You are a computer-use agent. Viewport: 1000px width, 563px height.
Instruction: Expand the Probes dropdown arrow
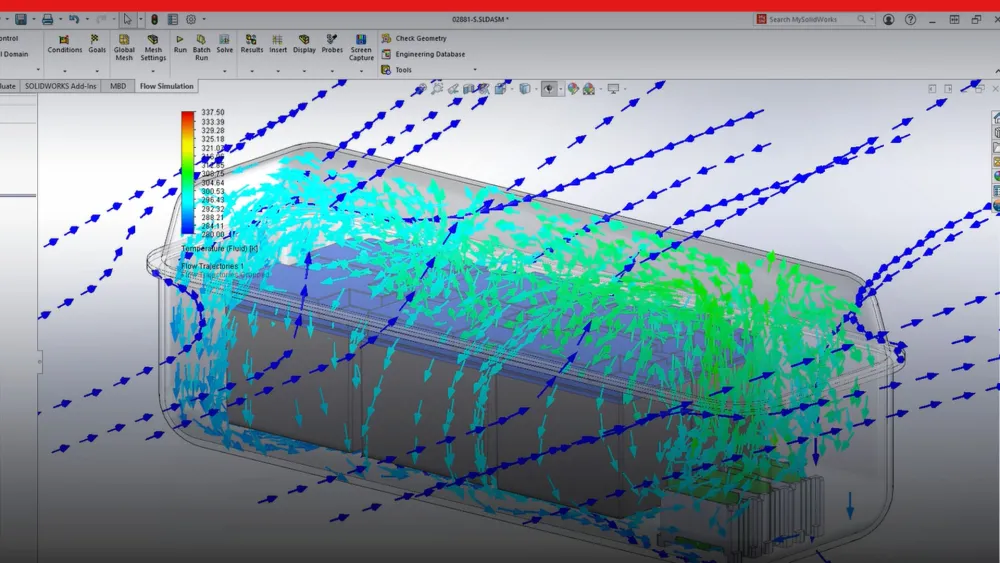[332, 71]
